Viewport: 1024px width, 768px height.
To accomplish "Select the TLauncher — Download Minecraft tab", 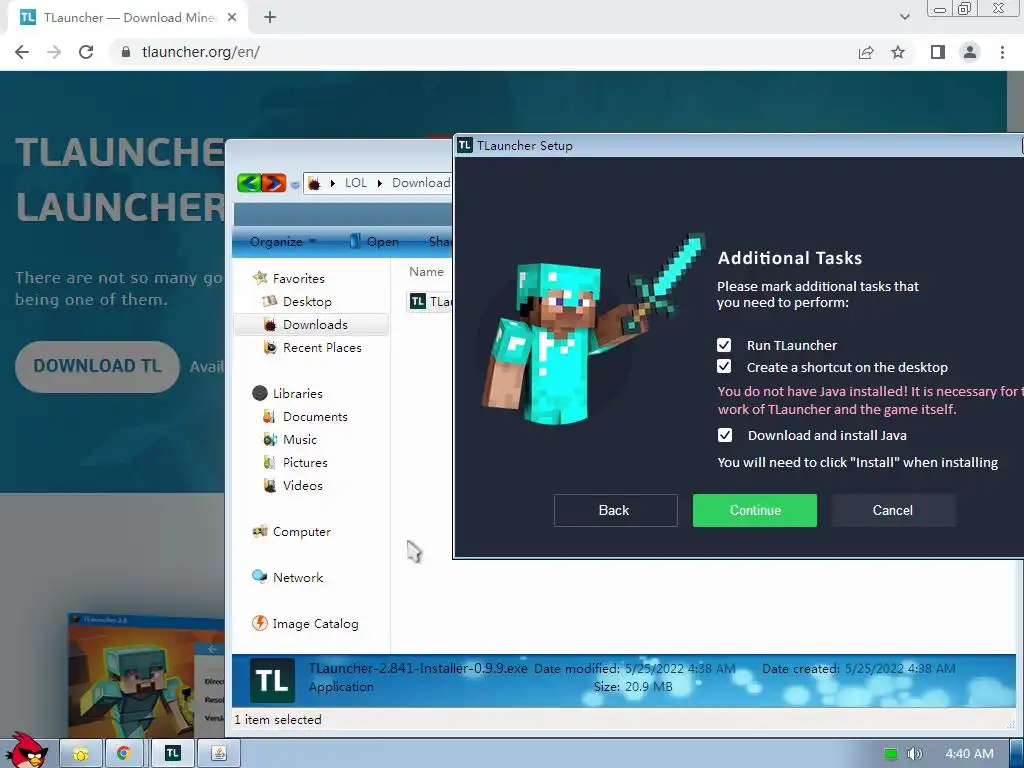I will [129, 18].
